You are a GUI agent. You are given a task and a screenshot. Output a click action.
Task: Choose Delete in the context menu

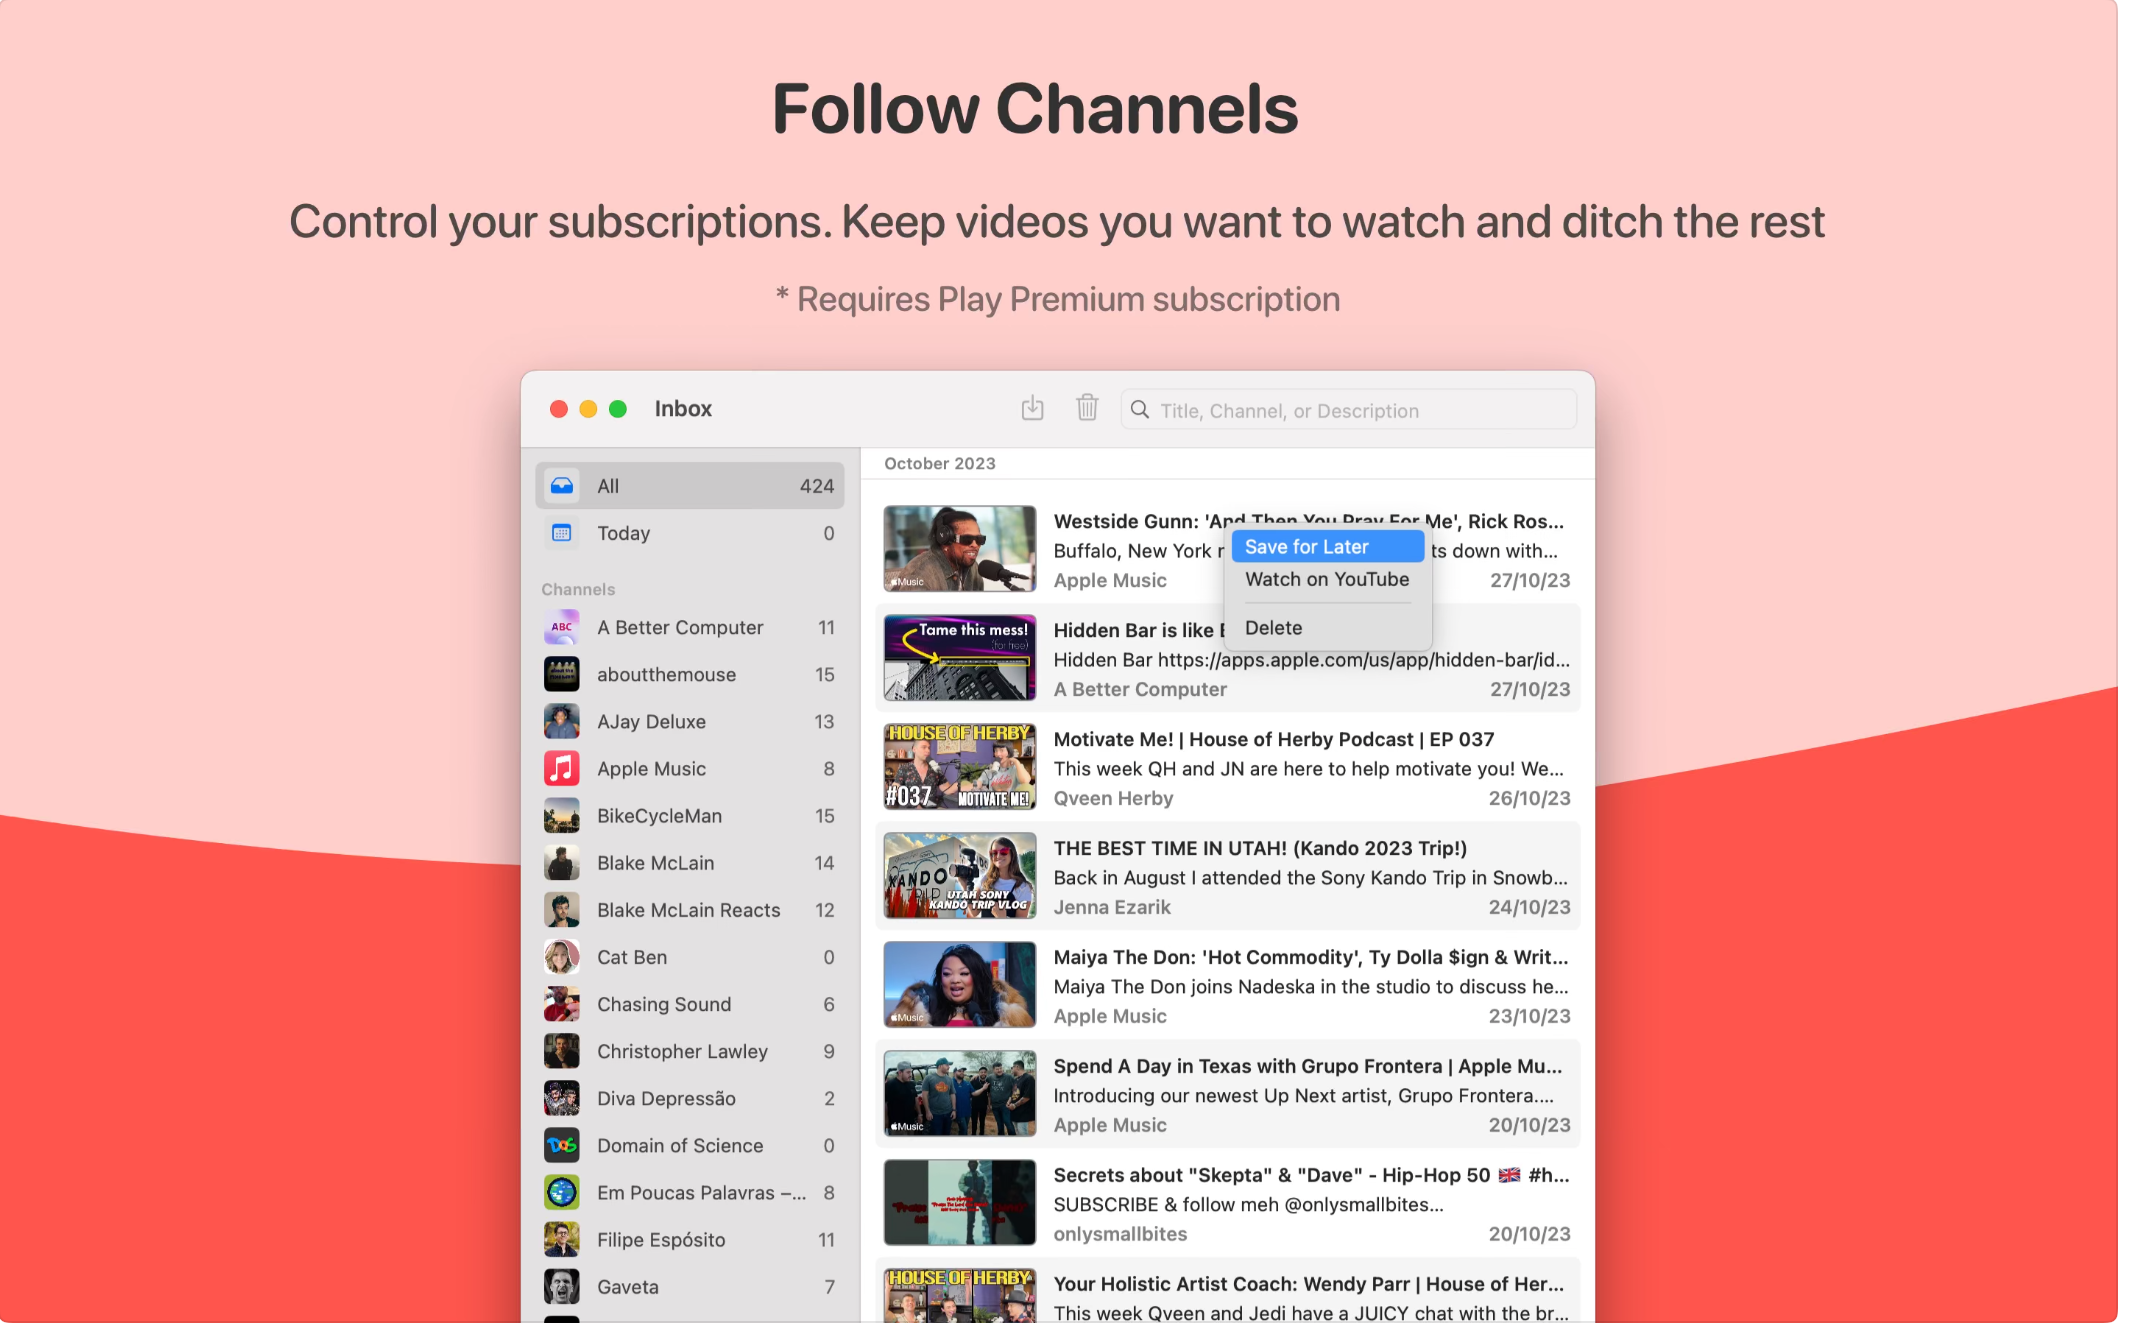[x=1327, y=628]
